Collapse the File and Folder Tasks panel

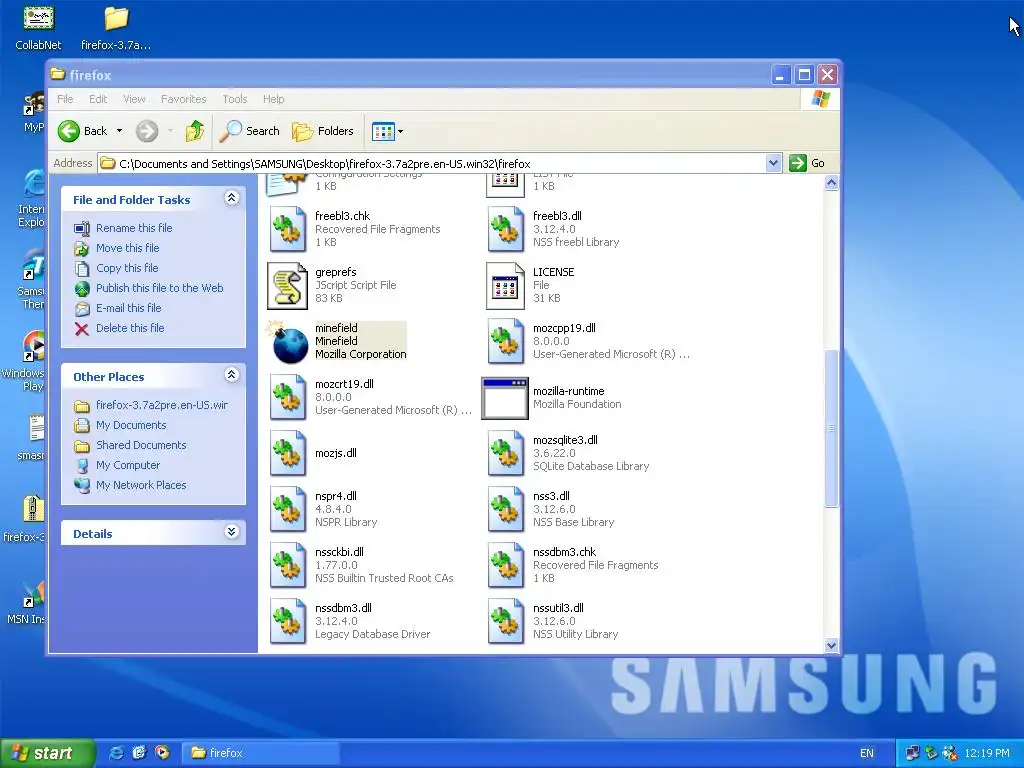click(231, 198)
